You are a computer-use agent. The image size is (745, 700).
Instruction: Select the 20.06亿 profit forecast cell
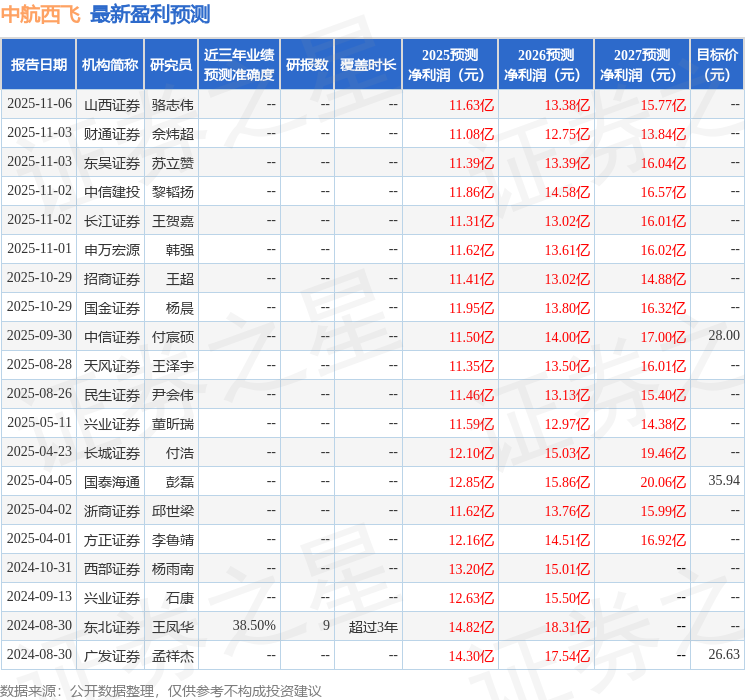pyautogui.click(x=664, y=481)
